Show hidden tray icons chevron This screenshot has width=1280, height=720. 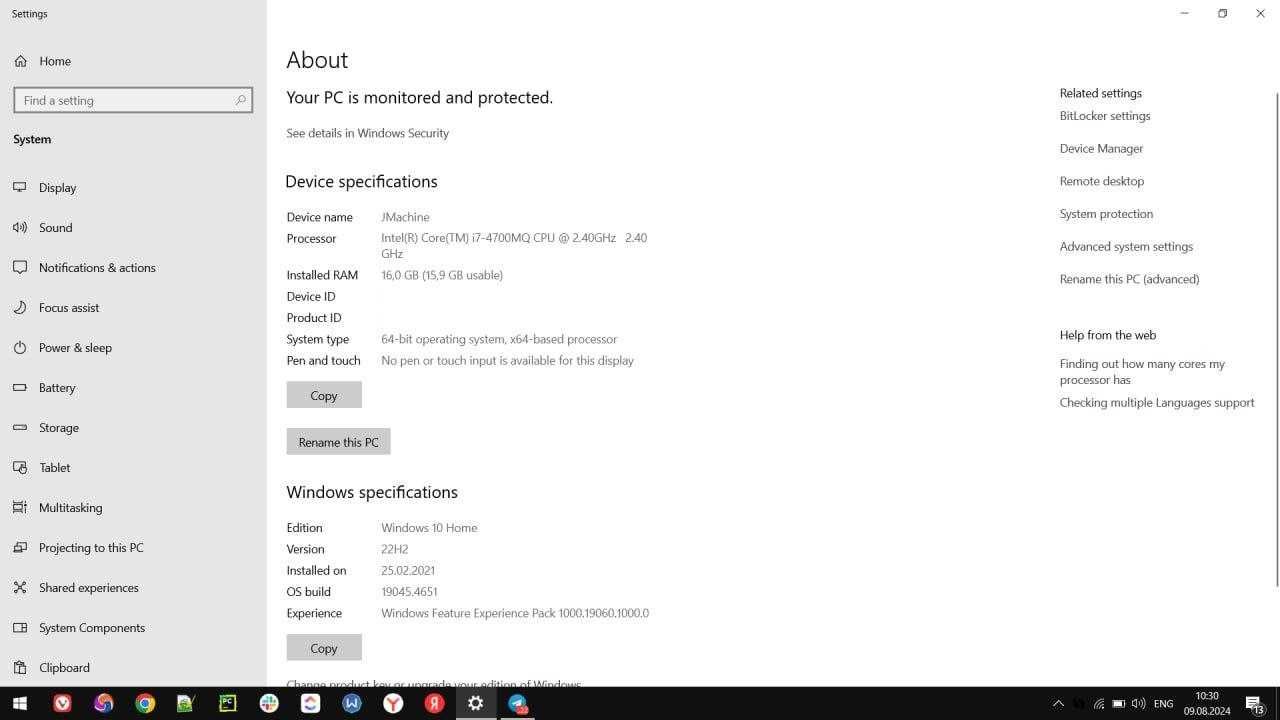tap(1058, 704)
